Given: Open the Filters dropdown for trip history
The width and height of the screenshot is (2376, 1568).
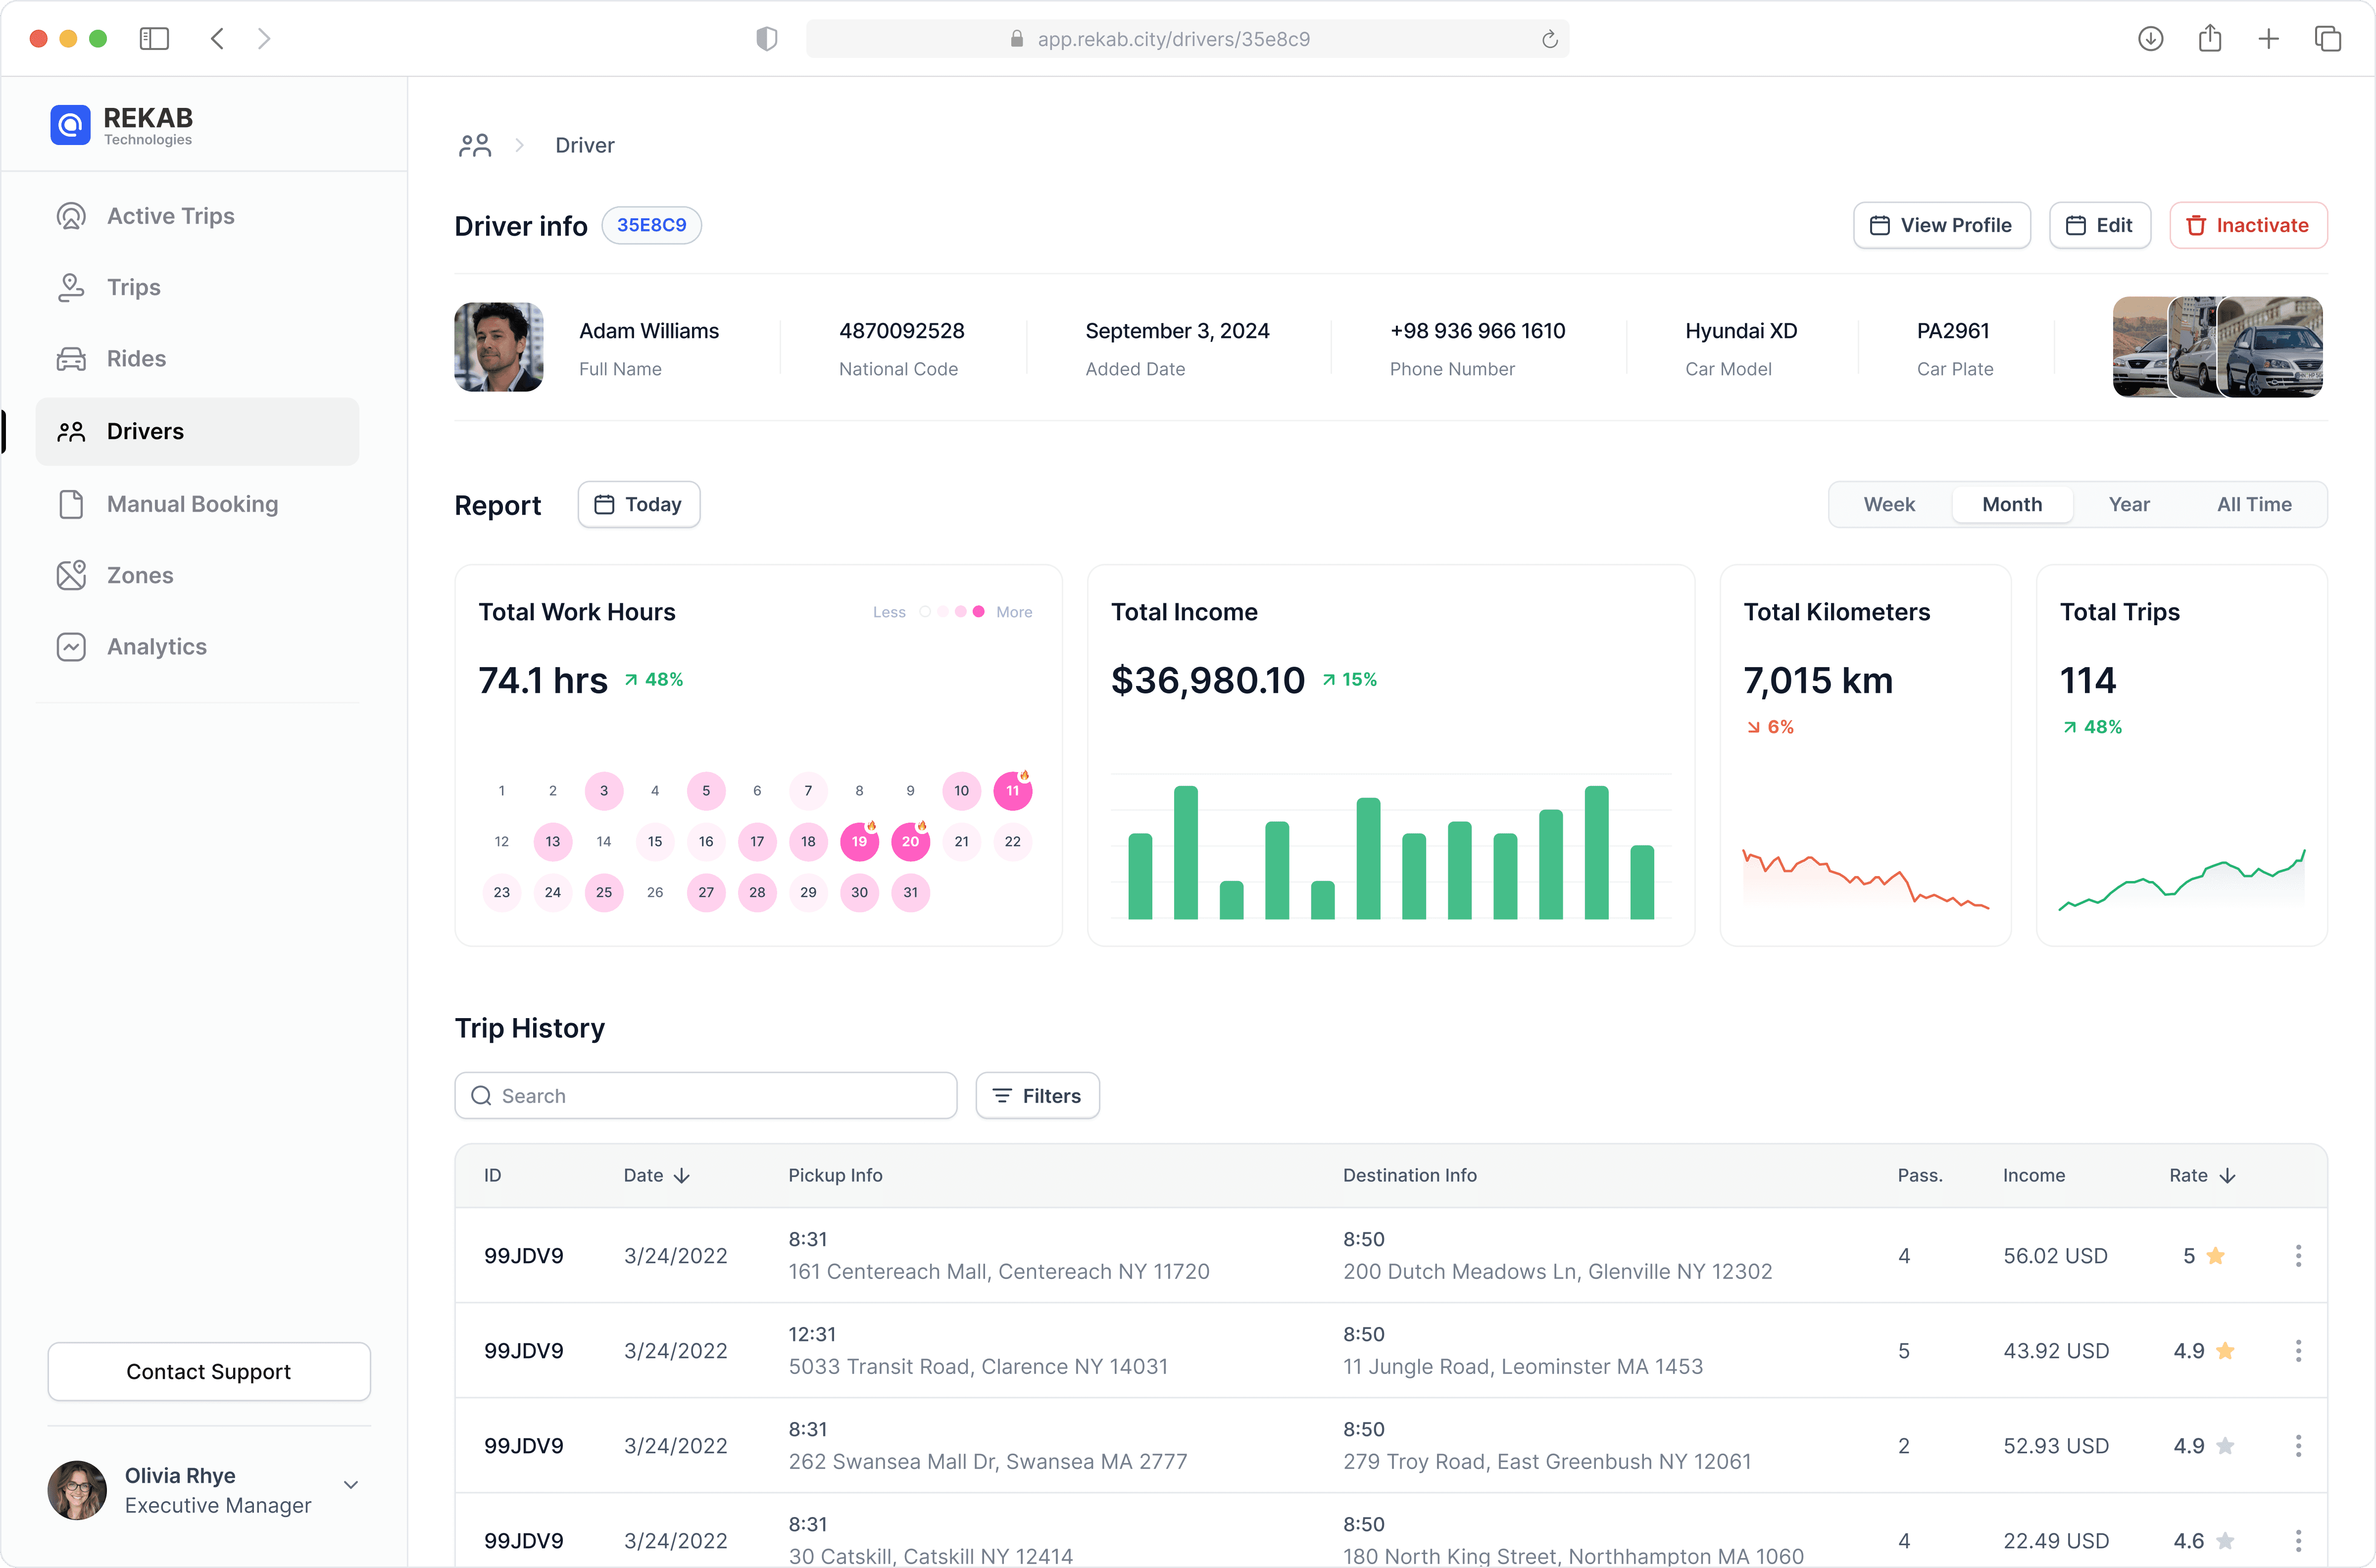Looking at the screenshot, I should [1037, 1096].
